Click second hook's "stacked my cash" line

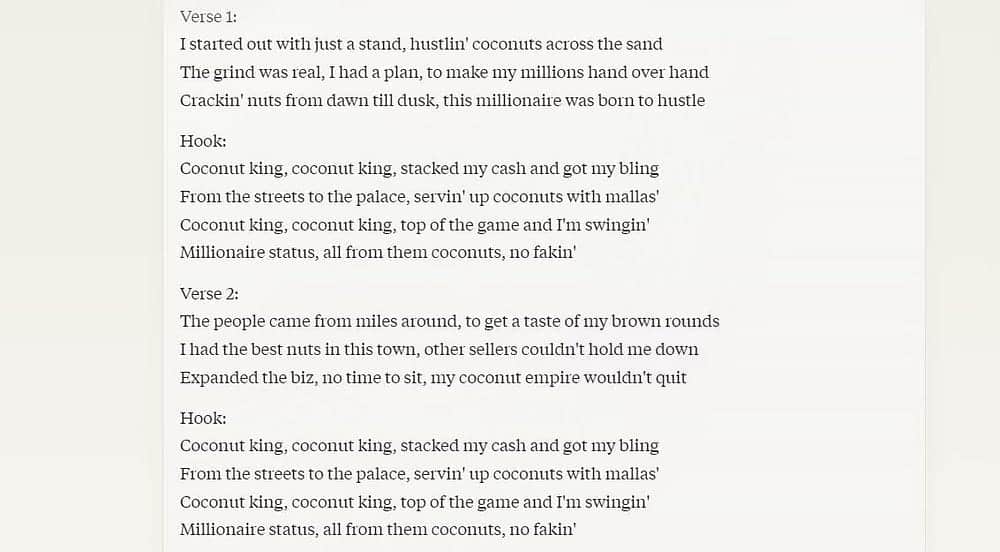(x=419, y=446)
